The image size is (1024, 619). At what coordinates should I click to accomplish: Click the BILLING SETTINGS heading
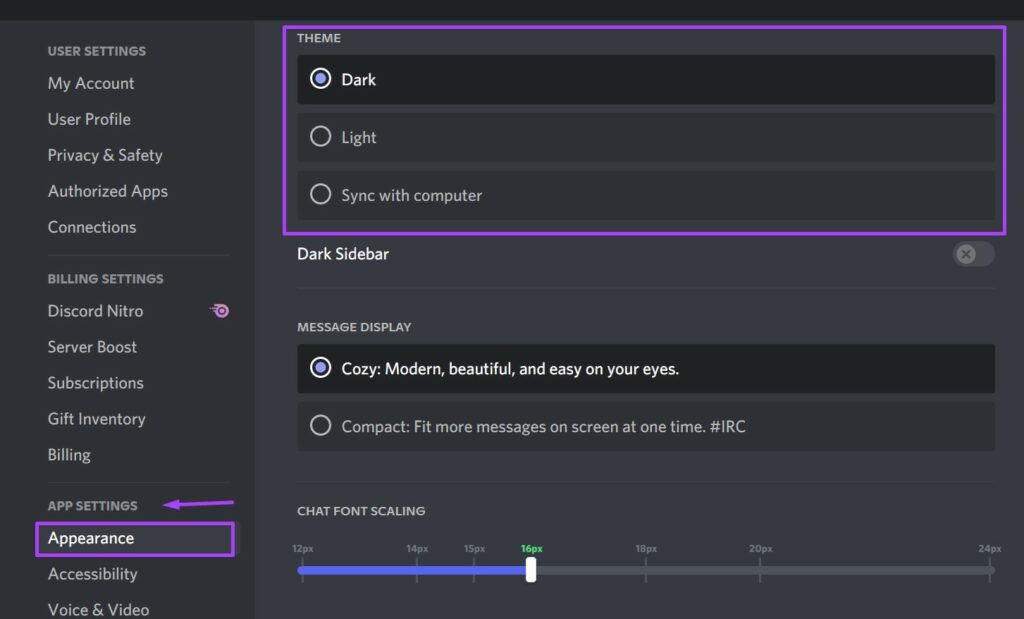coord(105,279)
